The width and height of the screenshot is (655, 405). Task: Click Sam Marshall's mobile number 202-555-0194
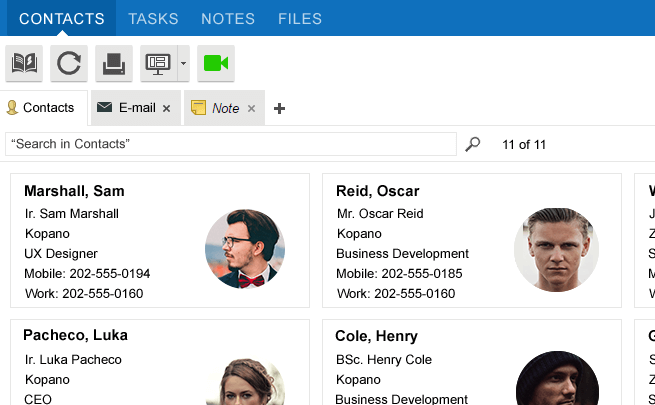click(110, 273)
